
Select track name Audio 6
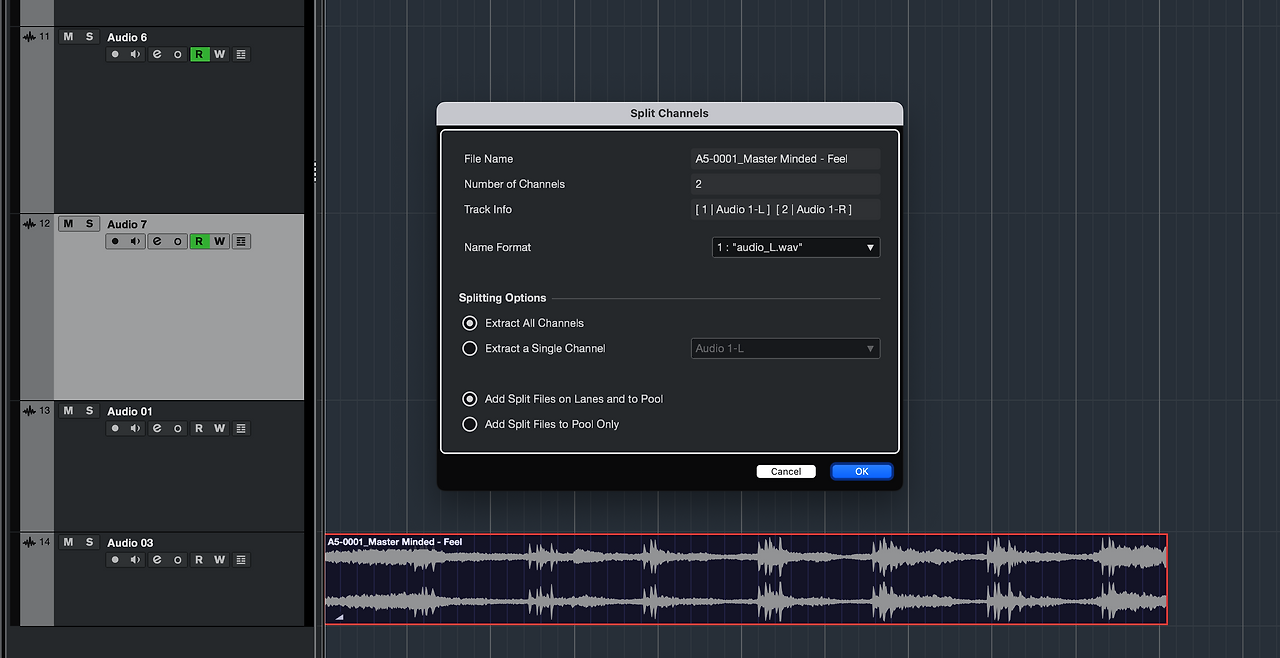point(127,37)
